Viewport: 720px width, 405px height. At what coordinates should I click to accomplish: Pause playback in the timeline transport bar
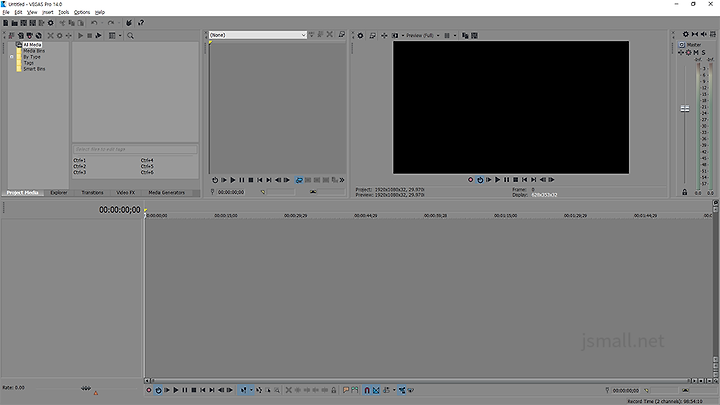185,390
